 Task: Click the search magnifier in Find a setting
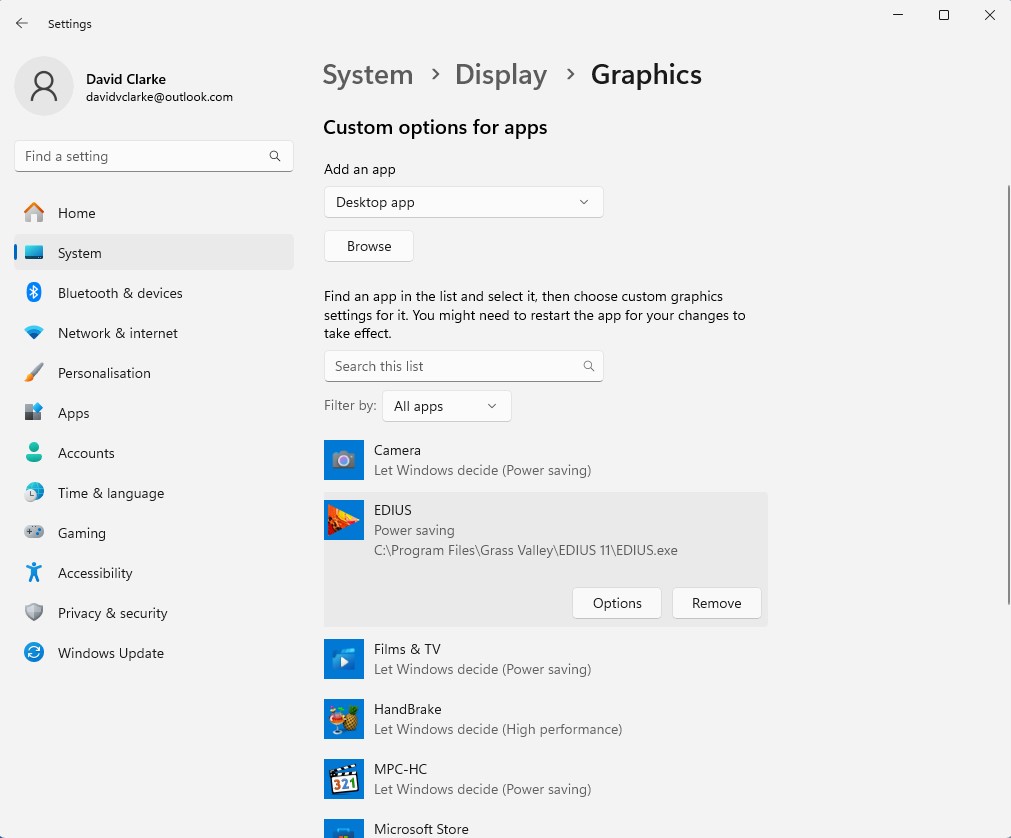(x=275, y=156)
